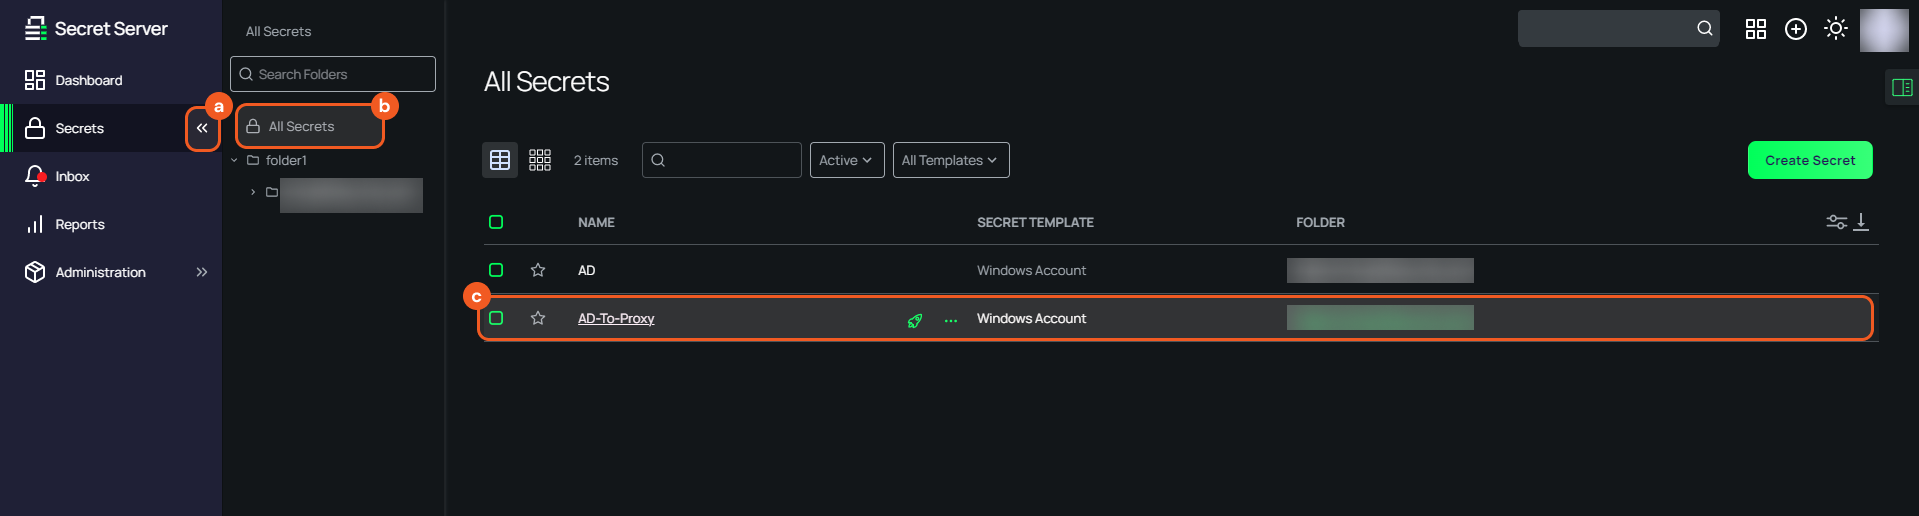Open the All Templates dropdown

(x=950, y=160)
